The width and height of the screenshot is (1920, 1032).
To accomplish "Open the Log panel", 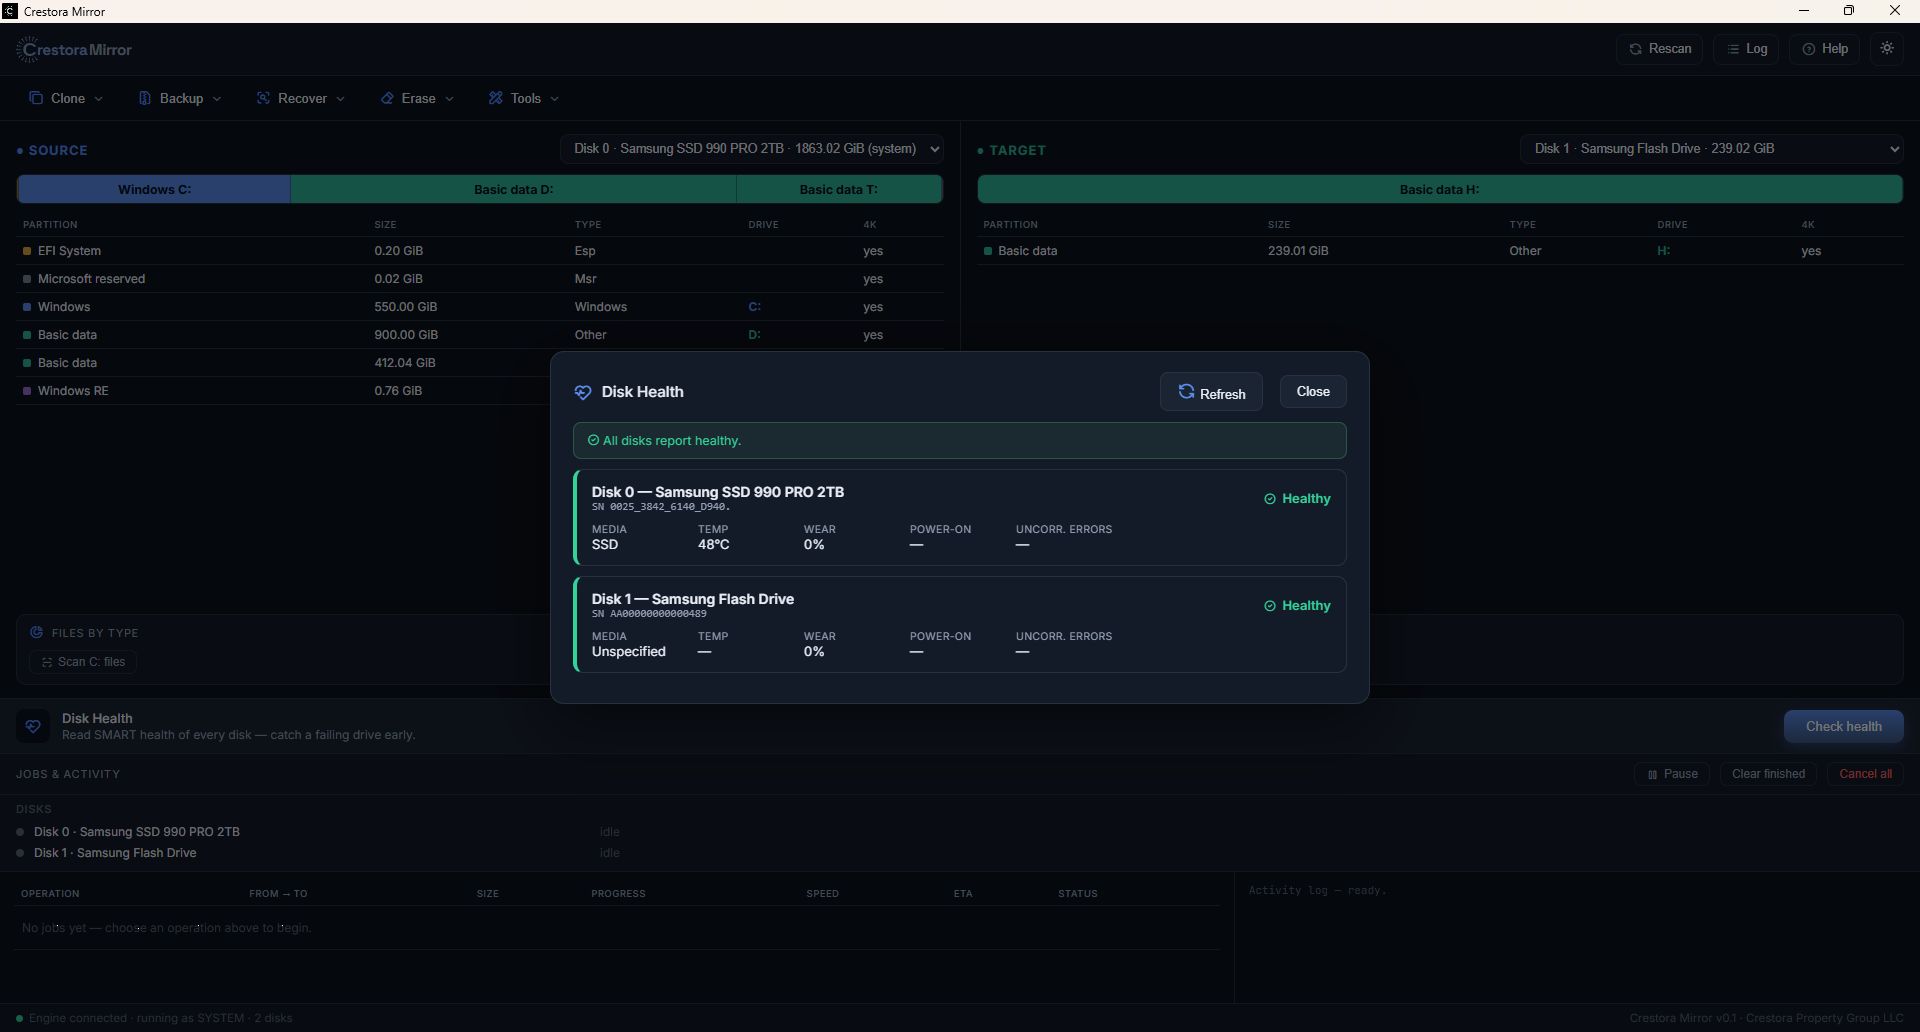I will (1746, 49).
